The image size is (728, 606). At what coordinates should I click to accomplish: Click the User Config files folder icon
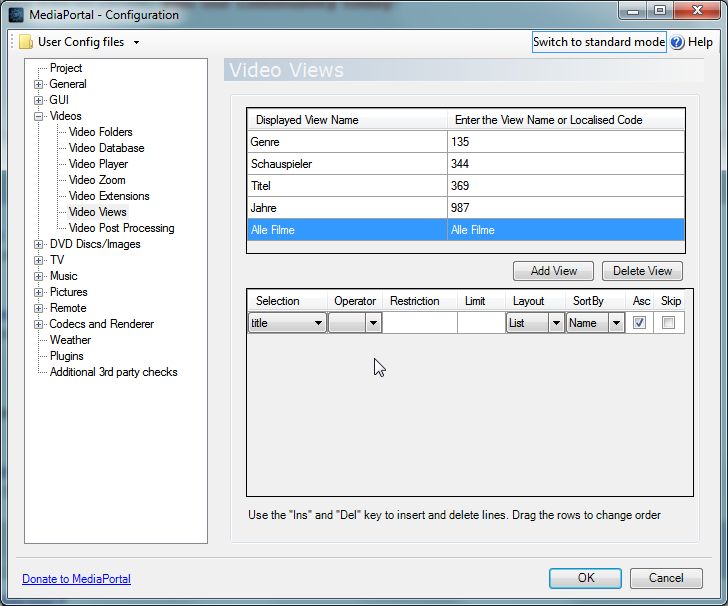[25, 42]
